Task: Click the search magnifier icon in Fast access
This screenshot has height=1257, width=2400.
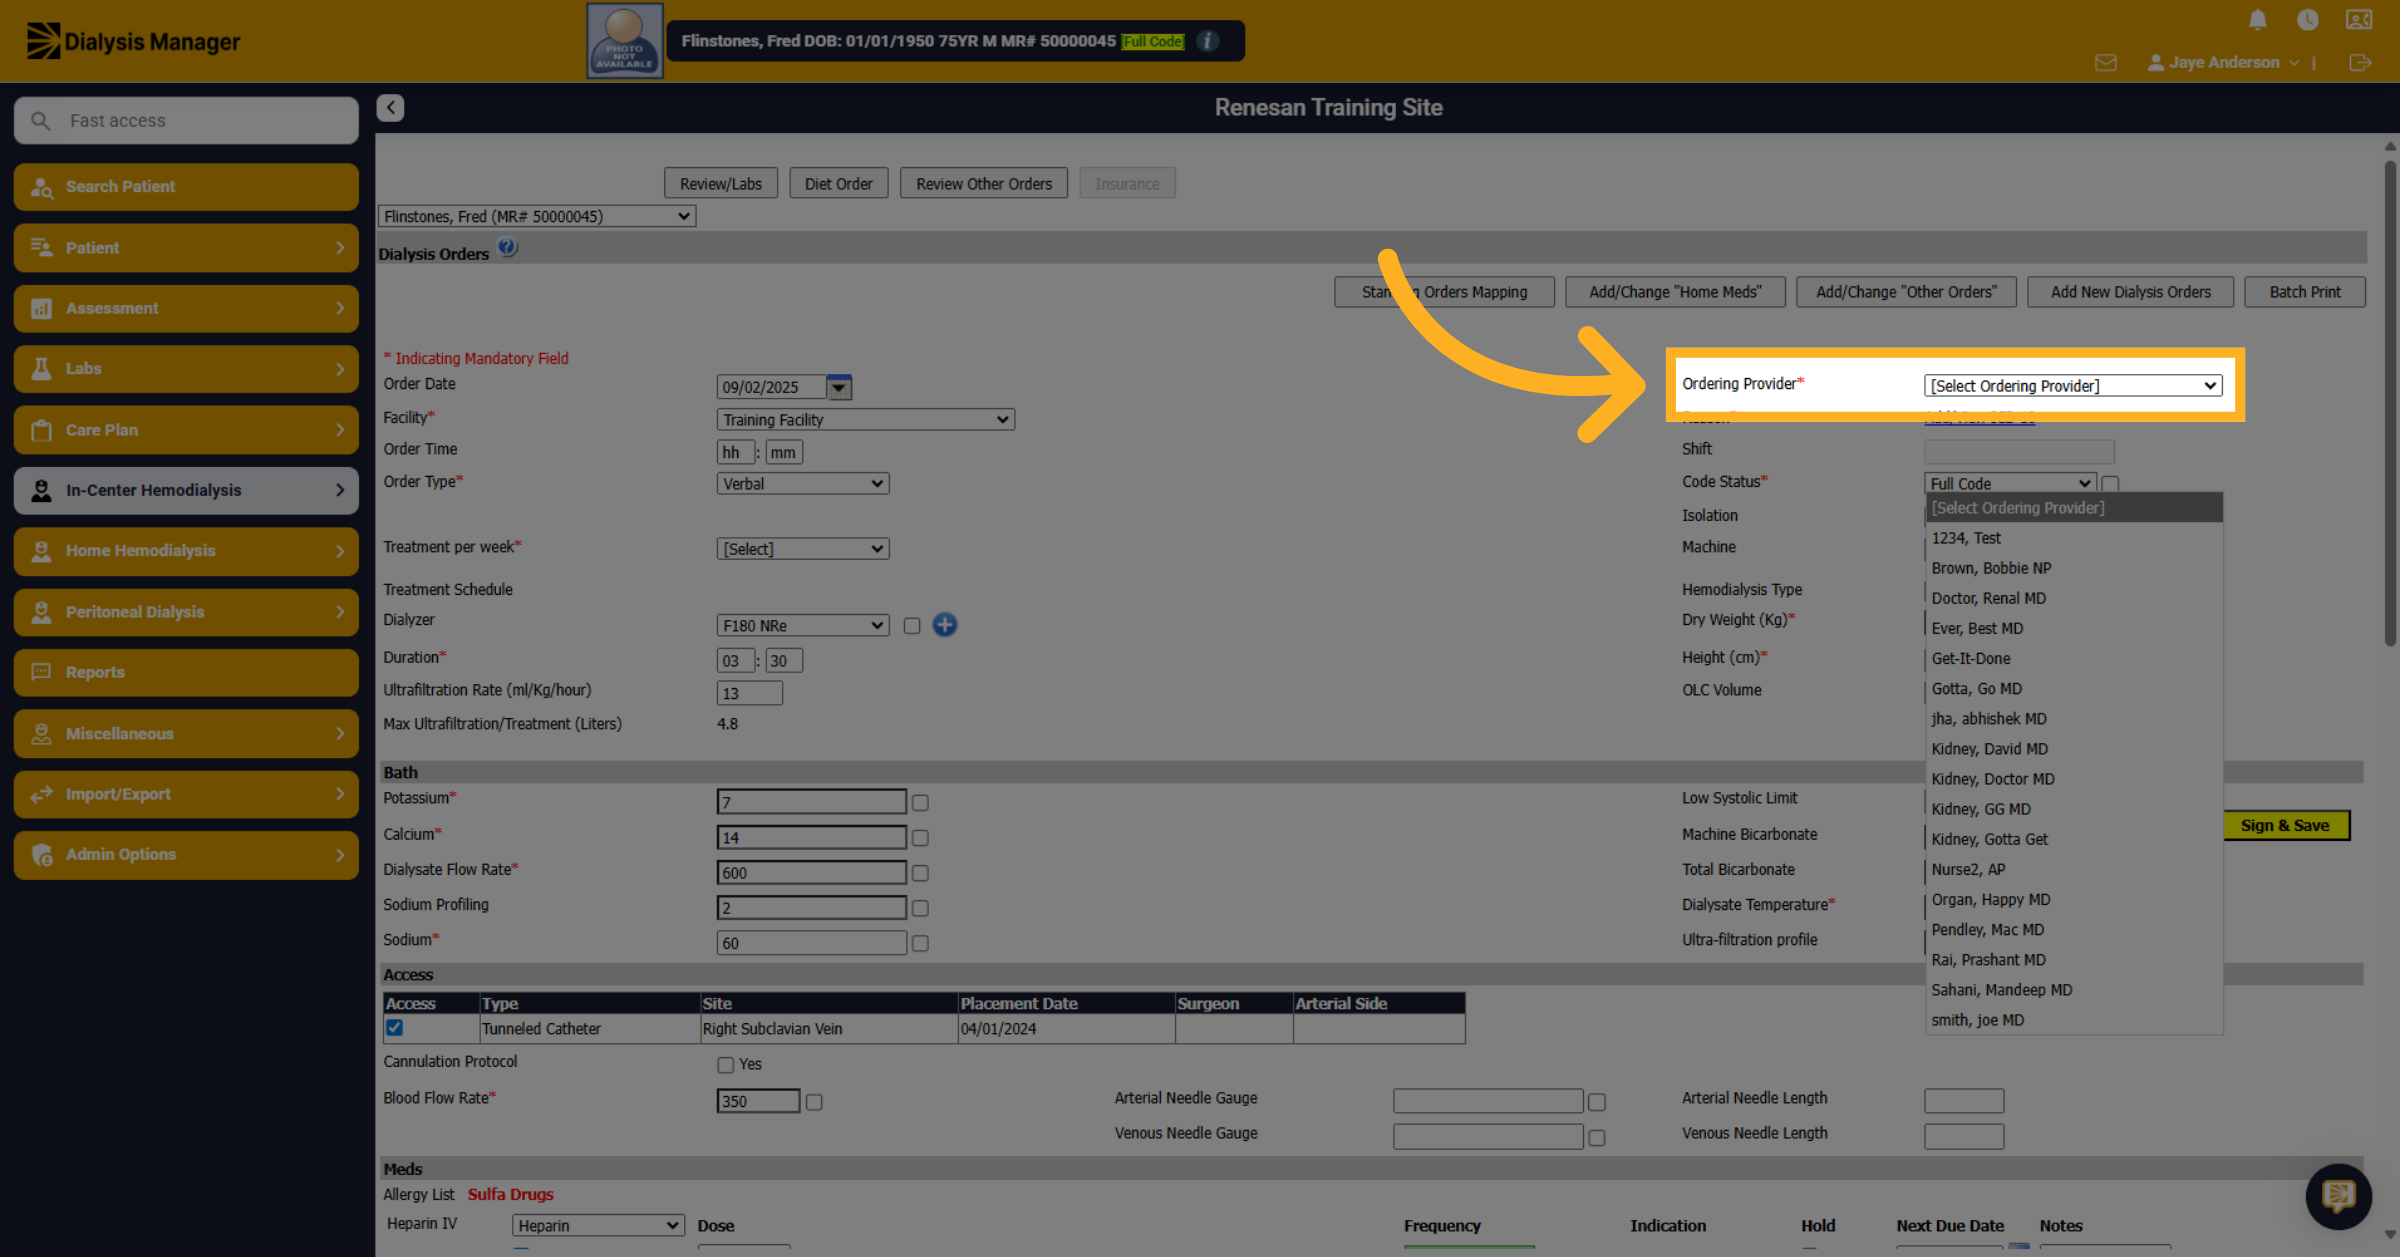Action: click(x=41, y=121)
